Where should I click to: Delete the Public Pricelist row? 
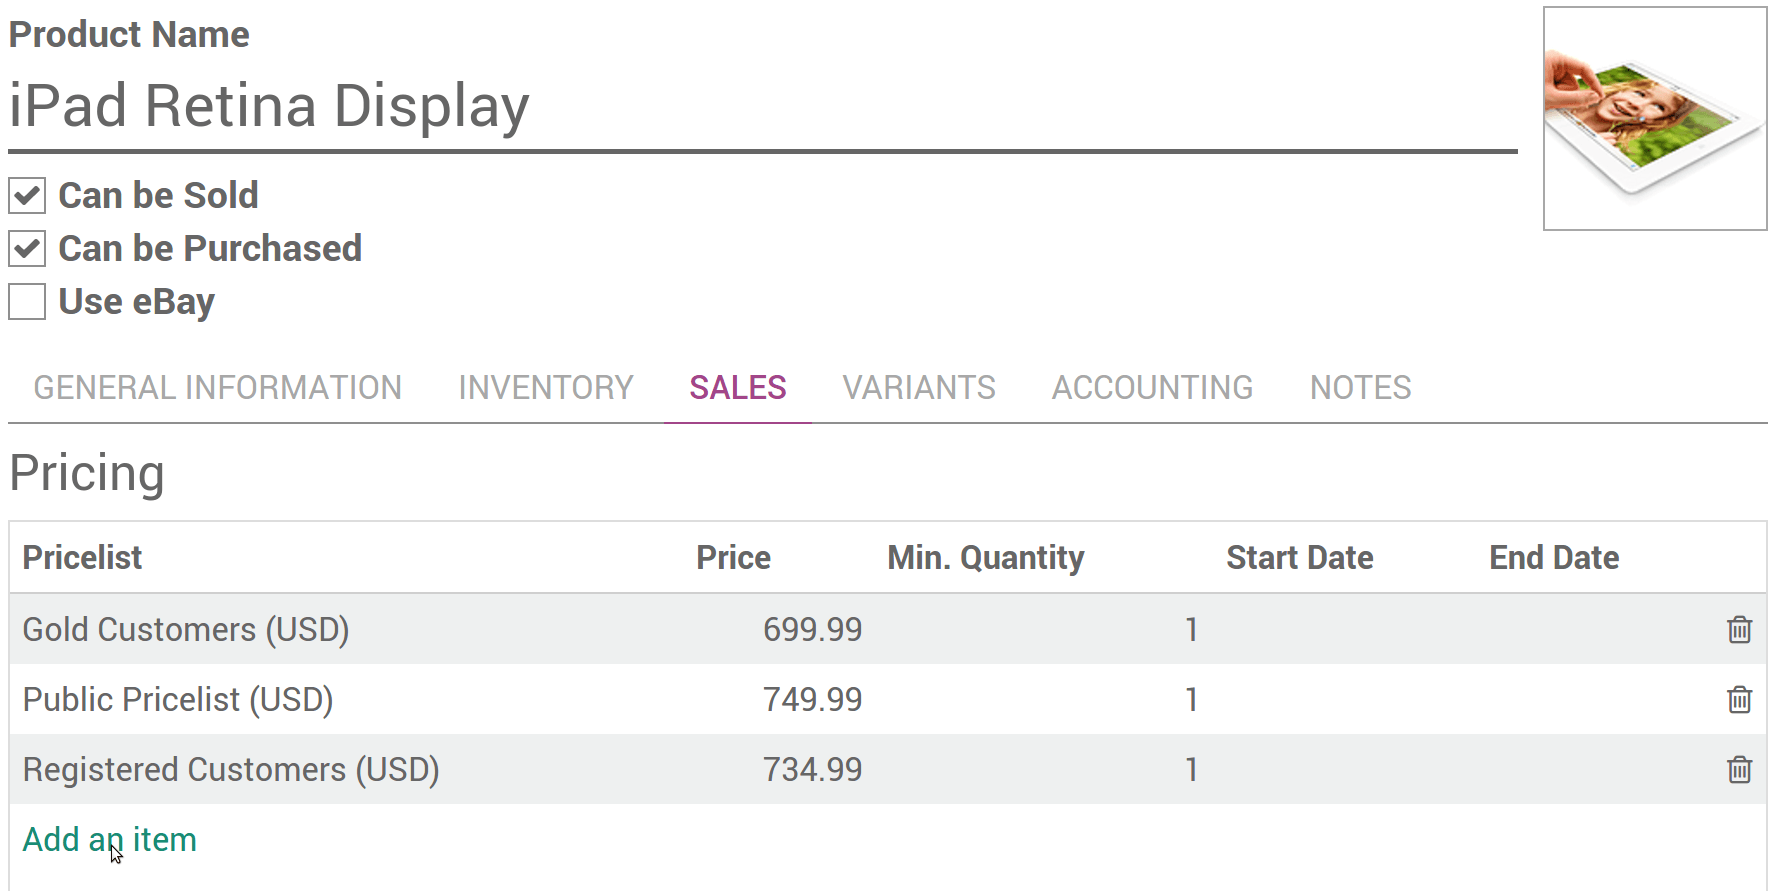[x=1739, y=699]
